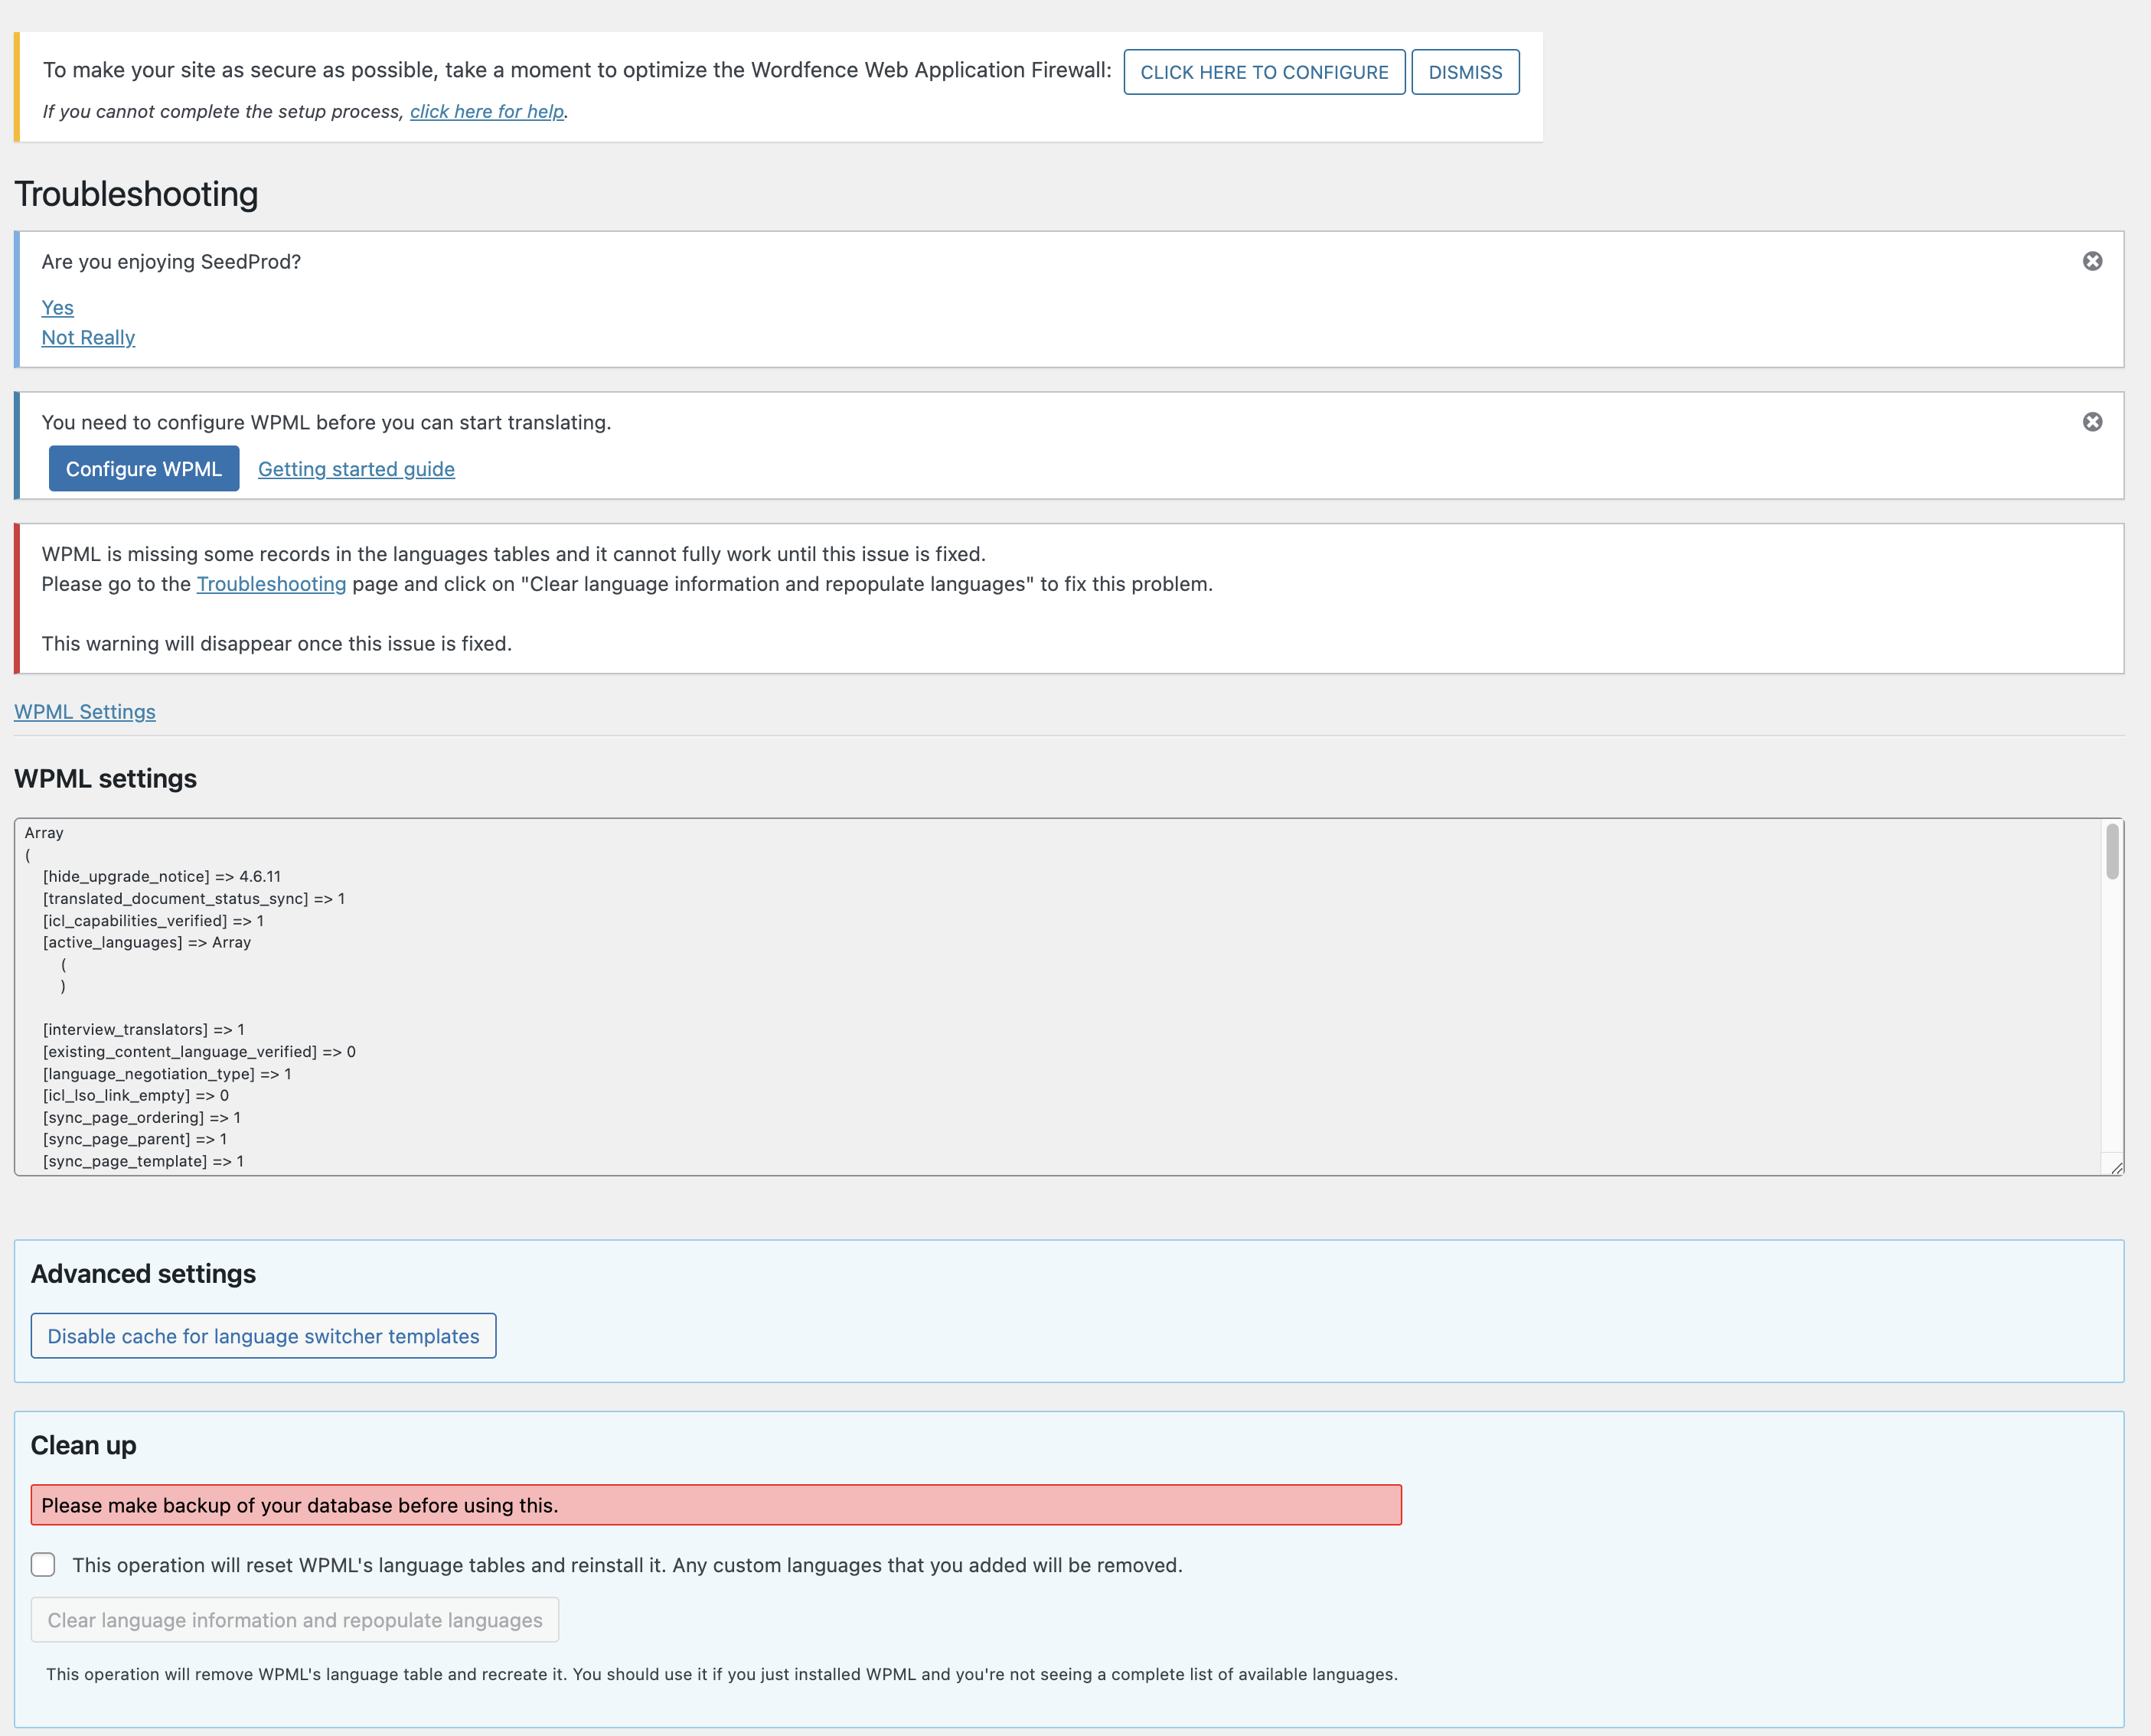Dismiss the SeedProd enjoyment notice
Viewport: 2151px width, 1736px height.
(x=2092, y=261)
